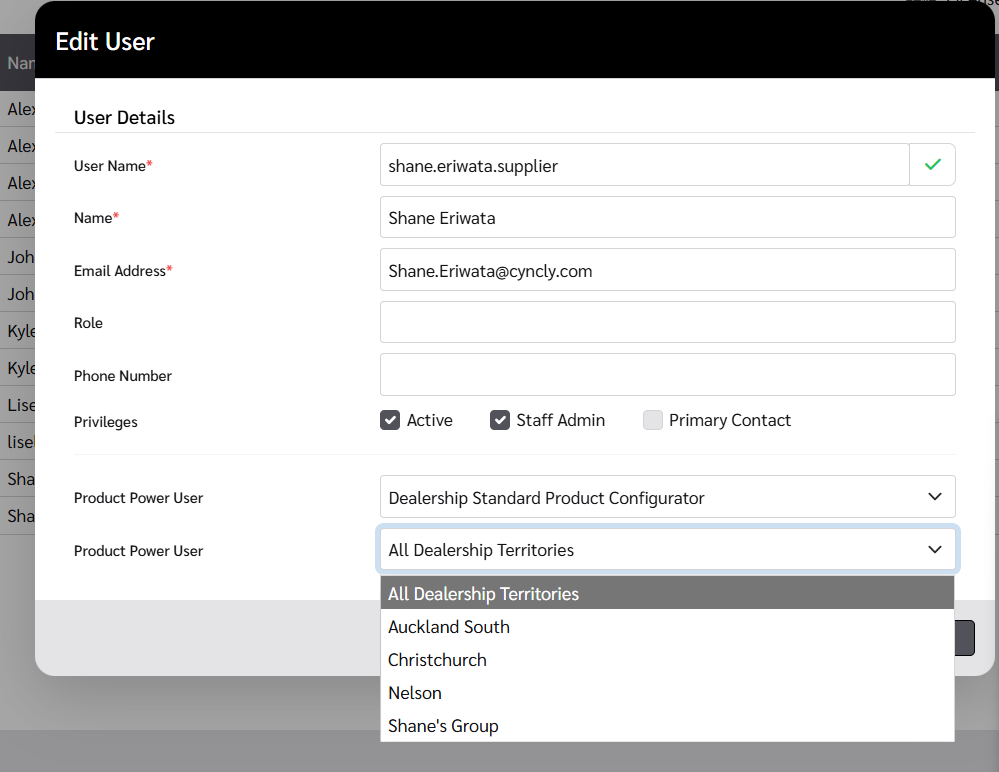Choose highlighted All Dealership Territories list option
This screenshot has width=999, height=772.
click(484, 594)
